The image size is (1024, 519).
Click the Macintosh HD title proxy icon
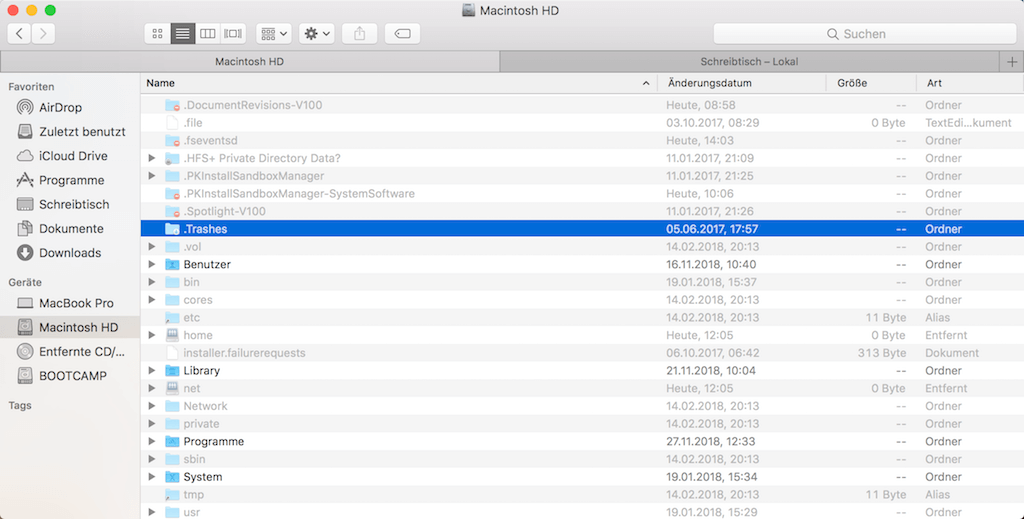coord(468,10)
